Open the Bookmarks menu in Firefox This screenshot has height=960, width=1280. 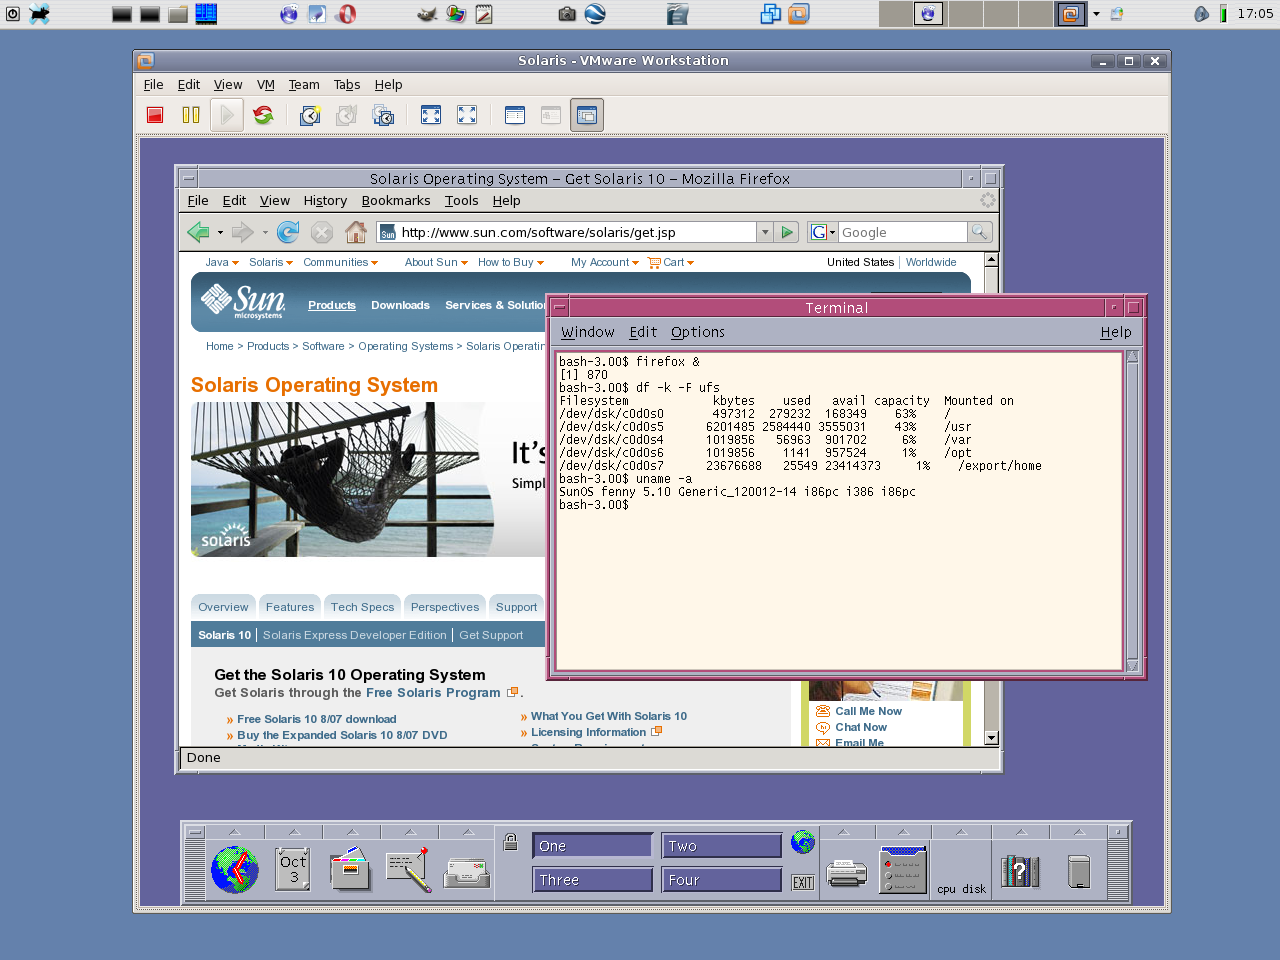coord(396,201)
